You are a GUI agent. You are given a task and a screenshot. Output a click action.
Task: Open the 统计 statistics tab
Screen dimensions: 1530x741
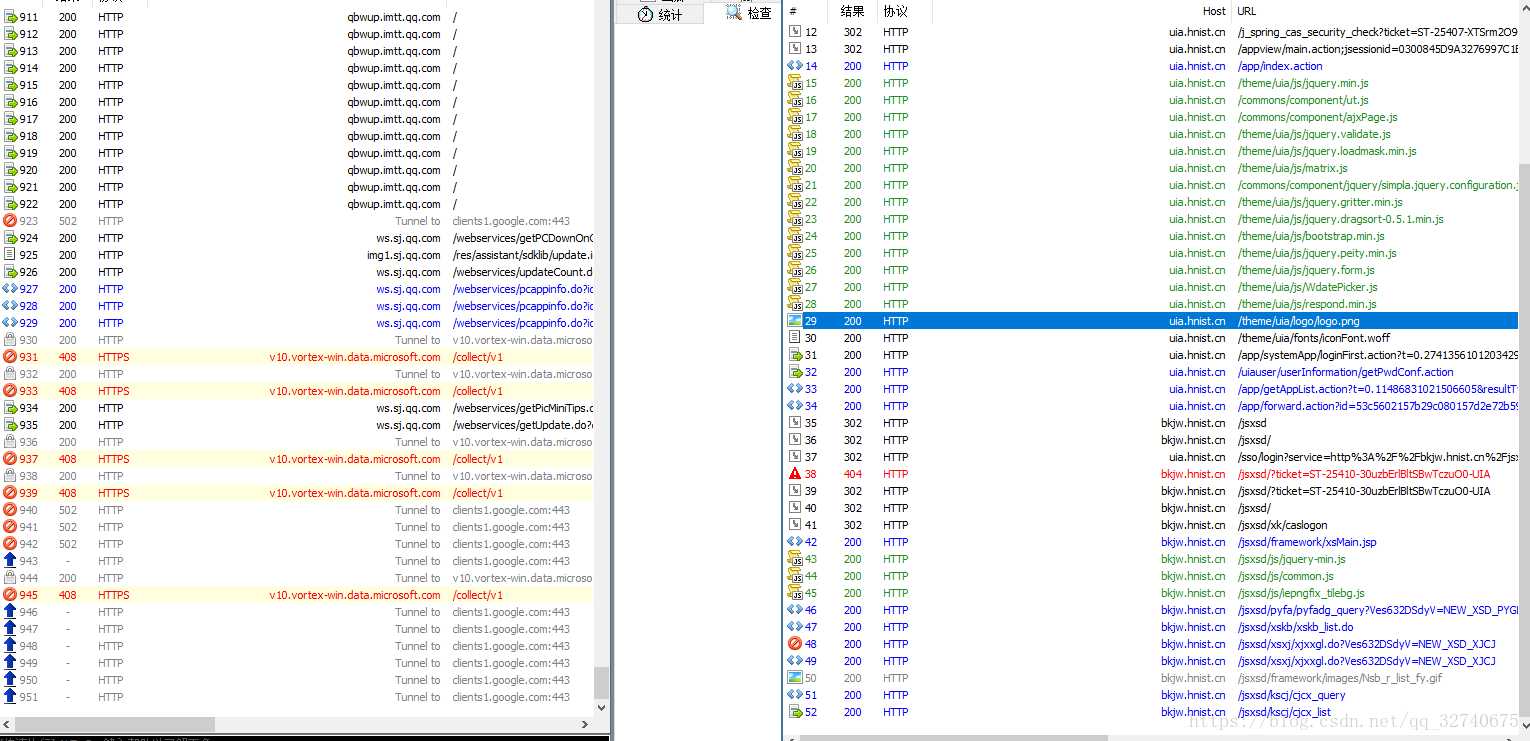[659, 14]
